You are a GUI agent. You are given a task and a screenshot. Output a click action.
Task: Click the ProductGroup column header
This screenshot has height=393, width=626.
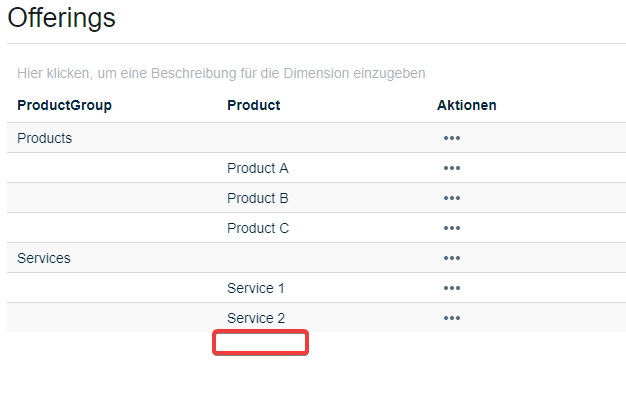pos(64,105)
